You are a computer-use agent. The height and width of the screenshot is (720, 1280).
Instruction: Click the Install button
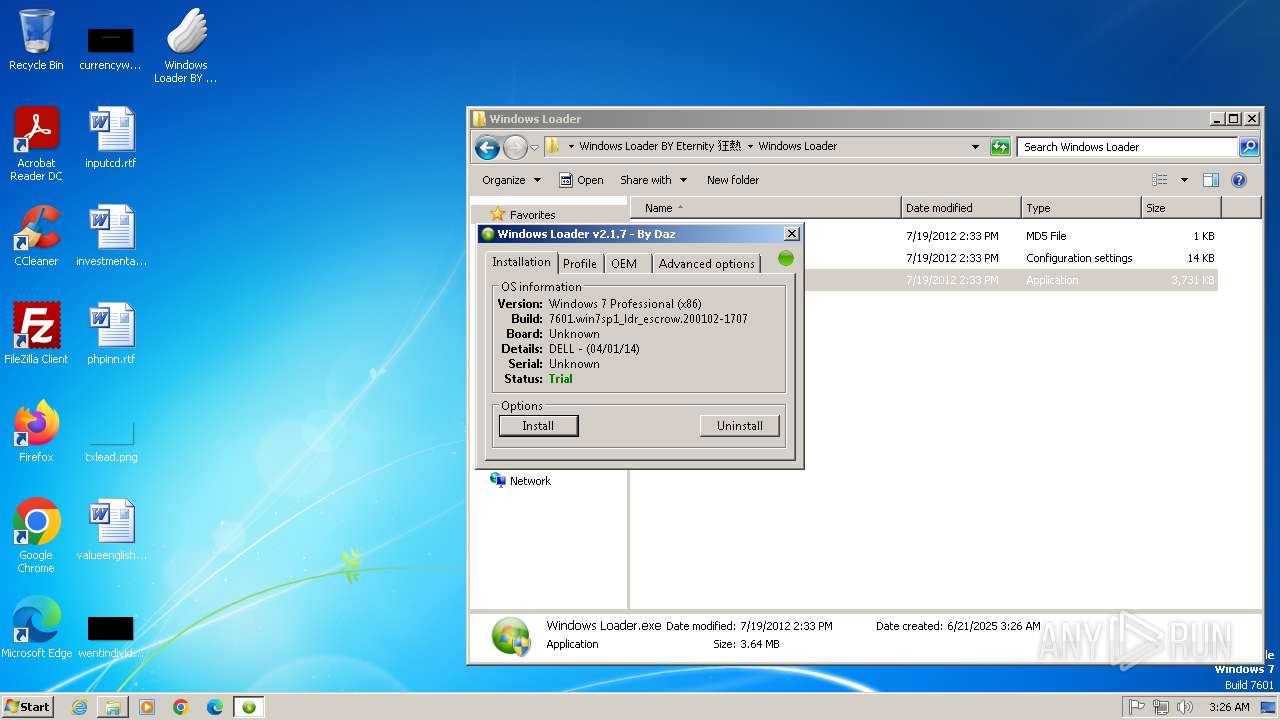538,426
